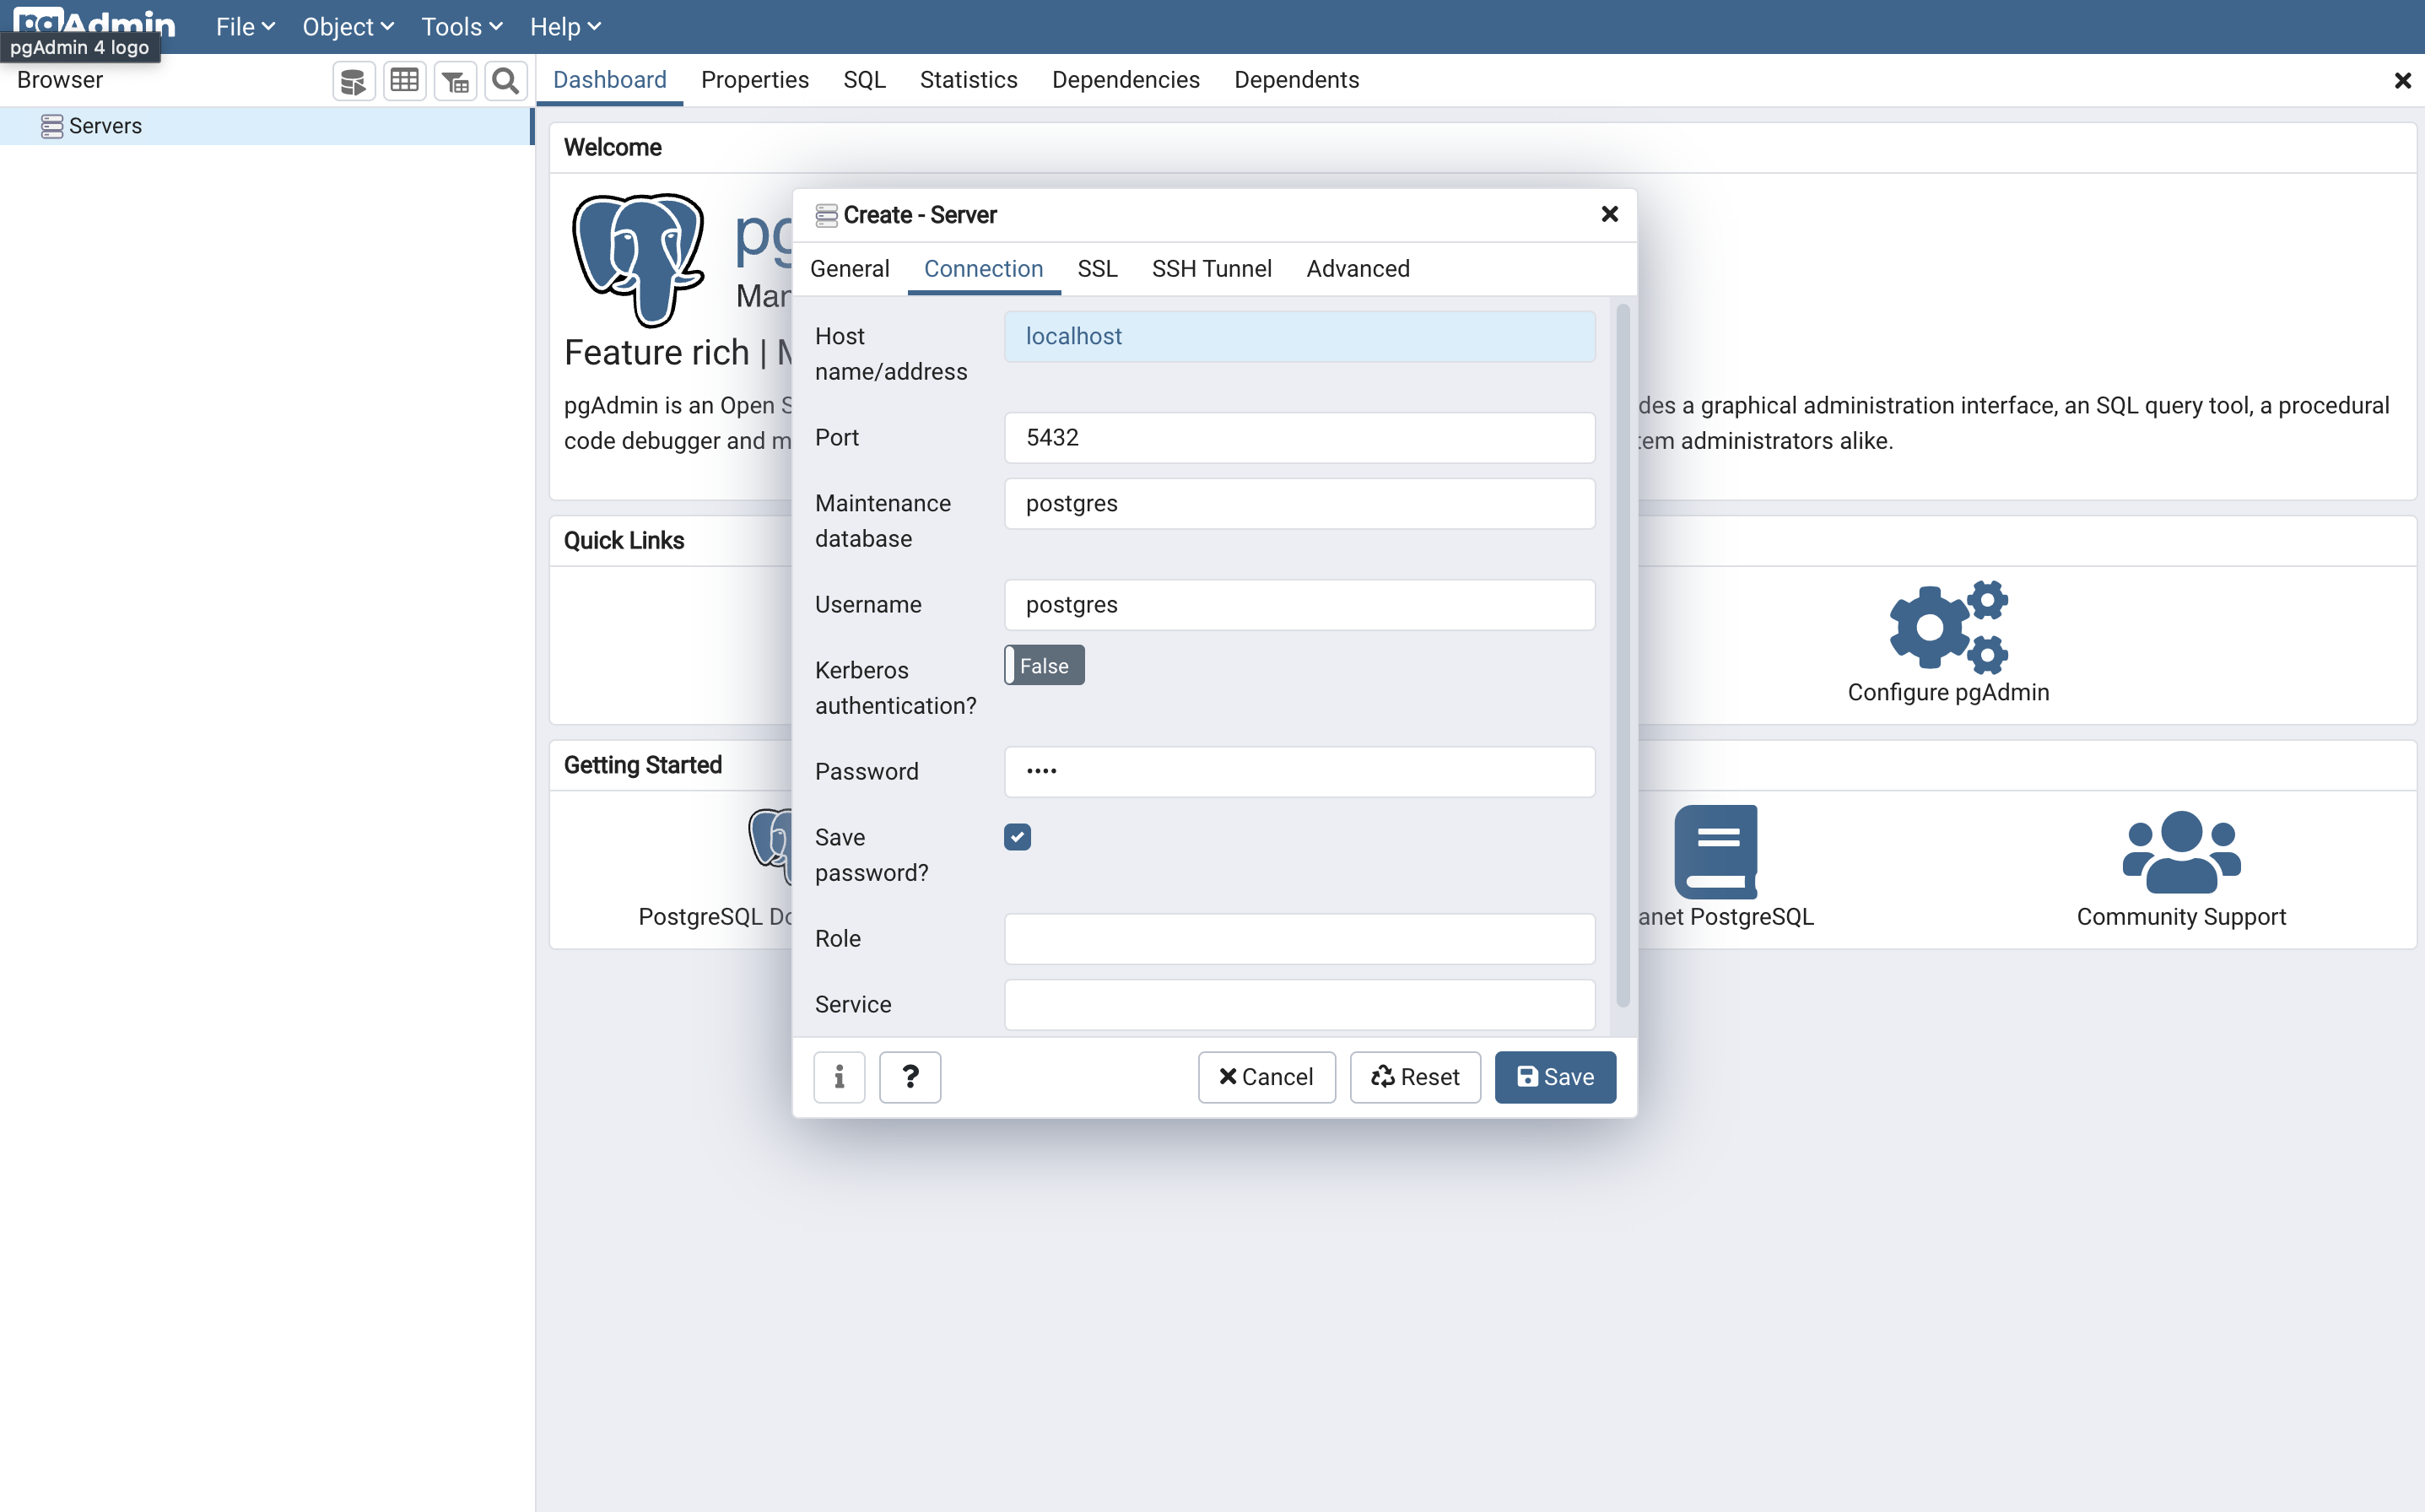Image resolution: width=2425 pixels, height=1512 pixels.
Task: Click the Service input field
Action: tap(1299, 1004)
